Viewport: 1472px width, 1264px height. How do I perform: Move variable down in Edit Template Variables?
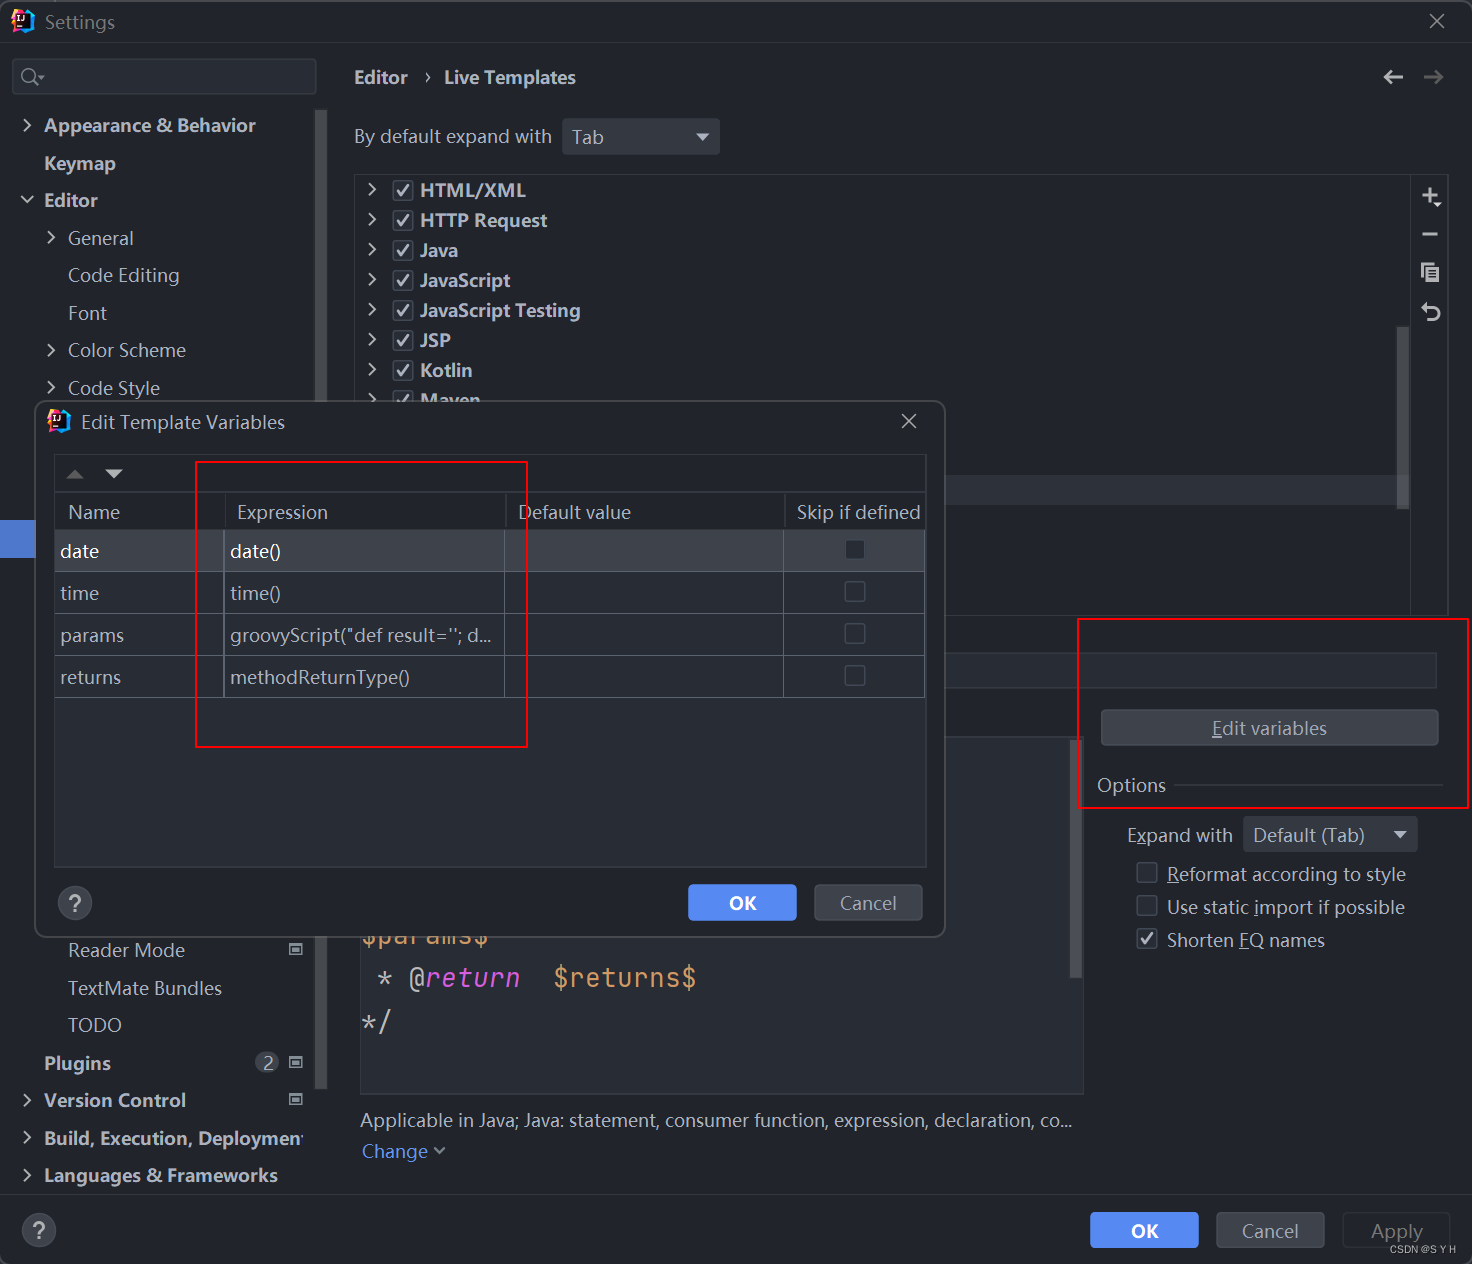[x=114, y=474]
